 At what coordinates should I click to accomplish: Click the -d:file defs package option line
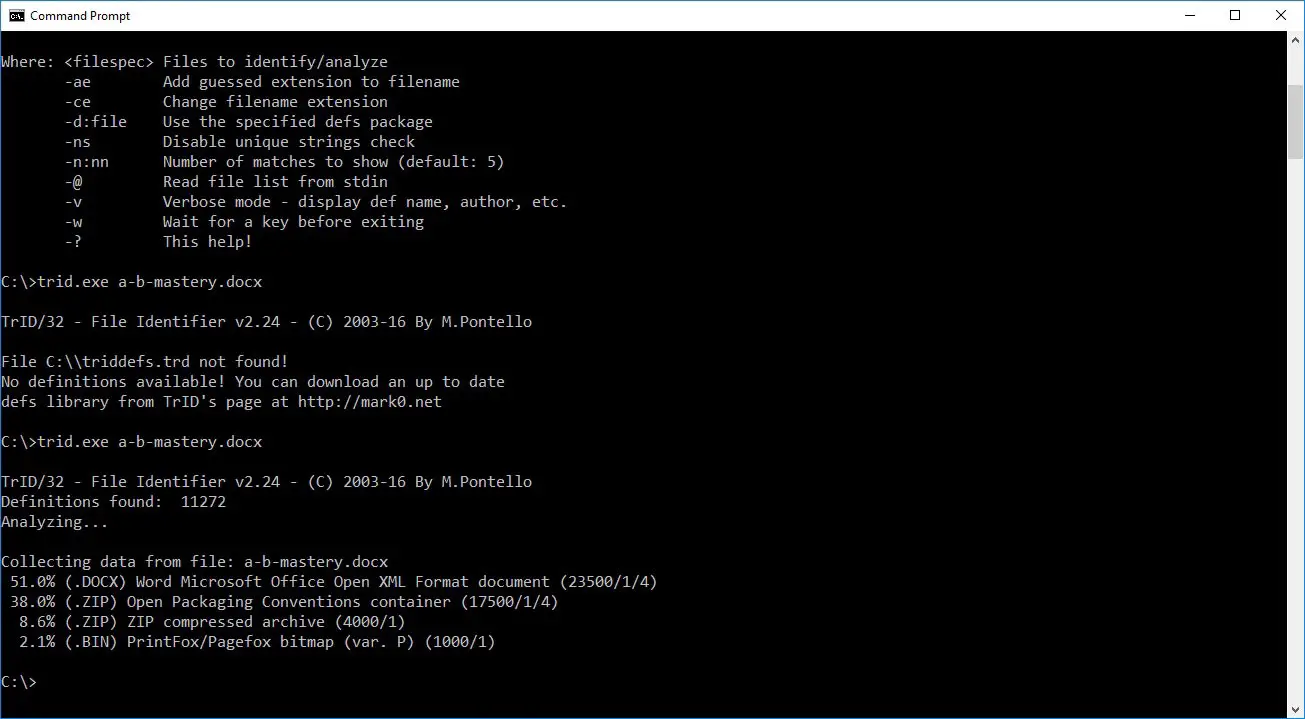click(248, 122)
